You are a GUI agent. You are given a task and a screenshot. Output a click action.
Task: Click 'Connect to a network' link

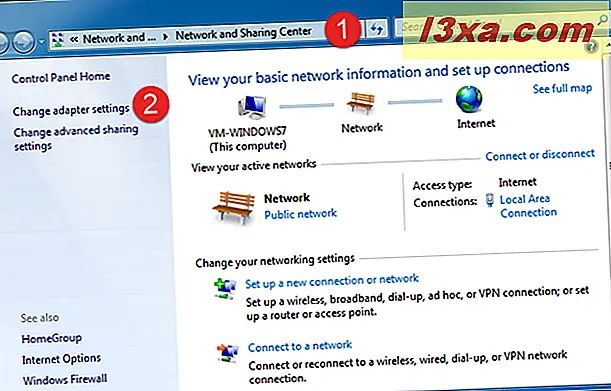(x=300, y=346)
